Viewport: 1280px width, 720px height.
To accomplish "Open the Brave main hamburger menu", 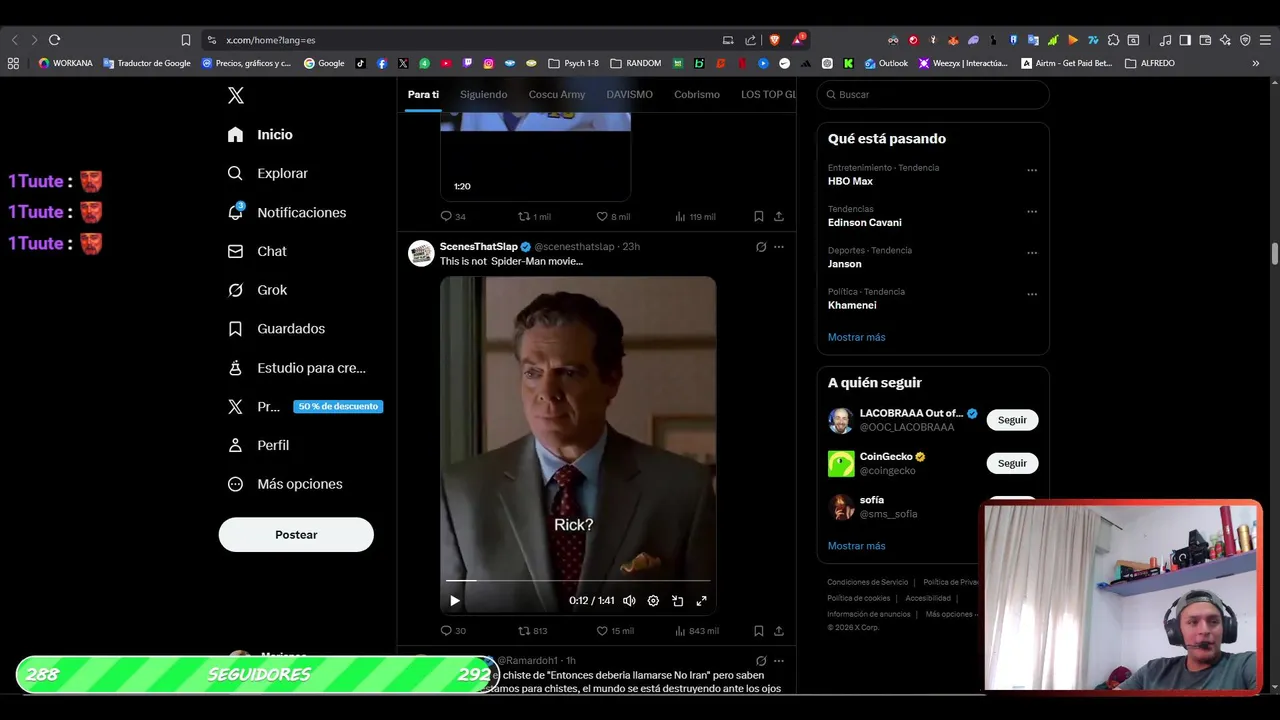I will click(x=1265, y=40).
